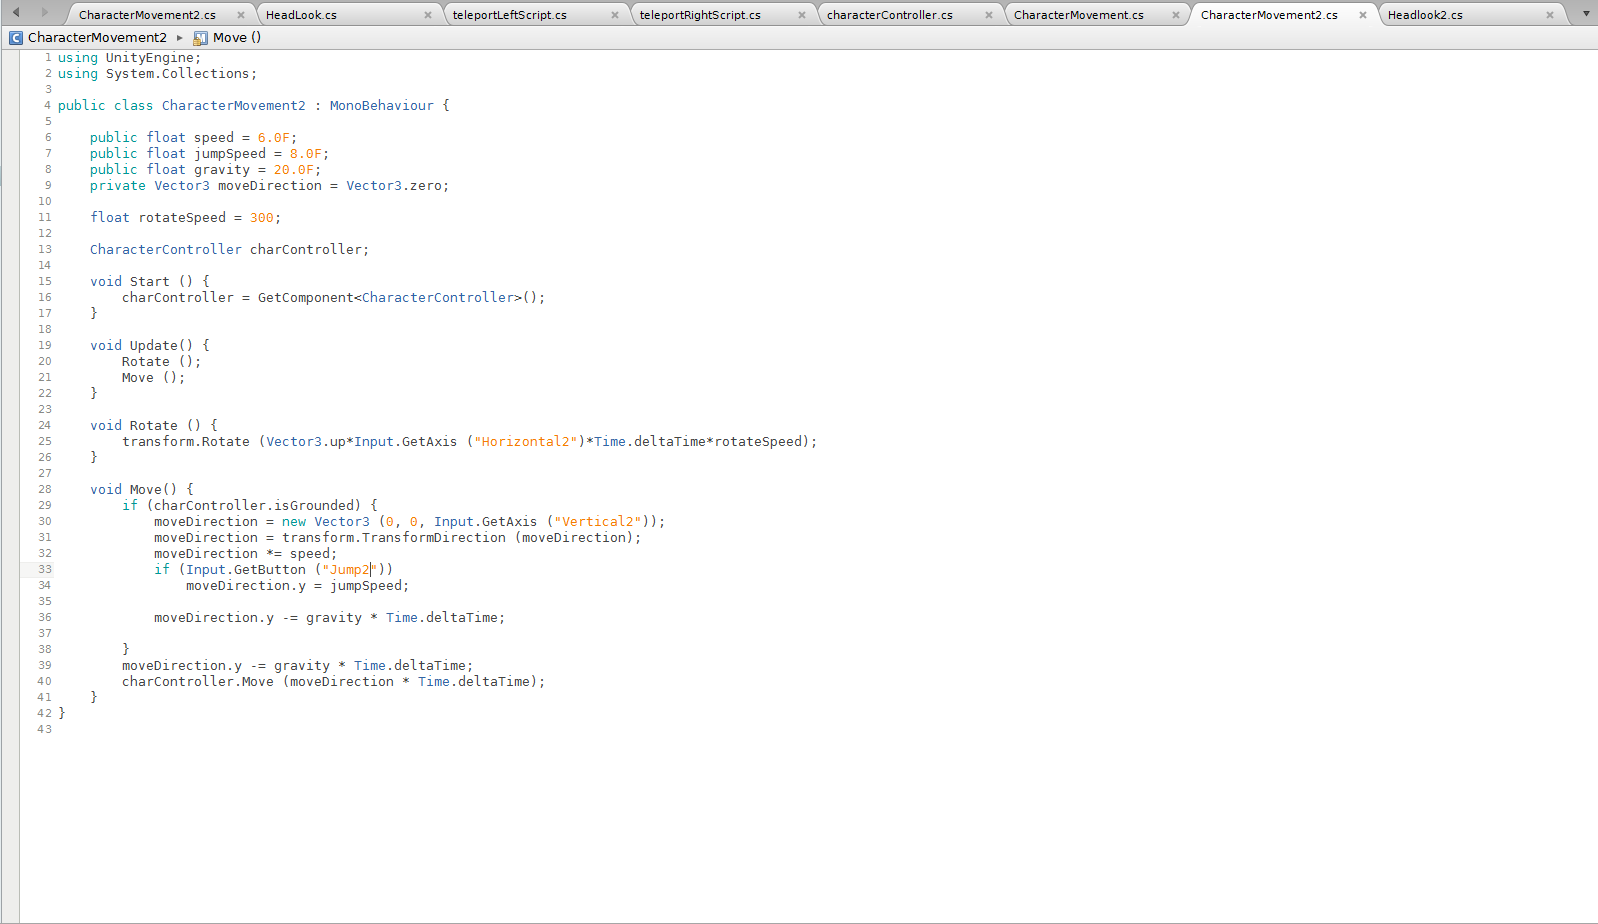Expand the Move () member breadcrumb selector
The image size is (1598, 924).
click(x=237, y=38)
